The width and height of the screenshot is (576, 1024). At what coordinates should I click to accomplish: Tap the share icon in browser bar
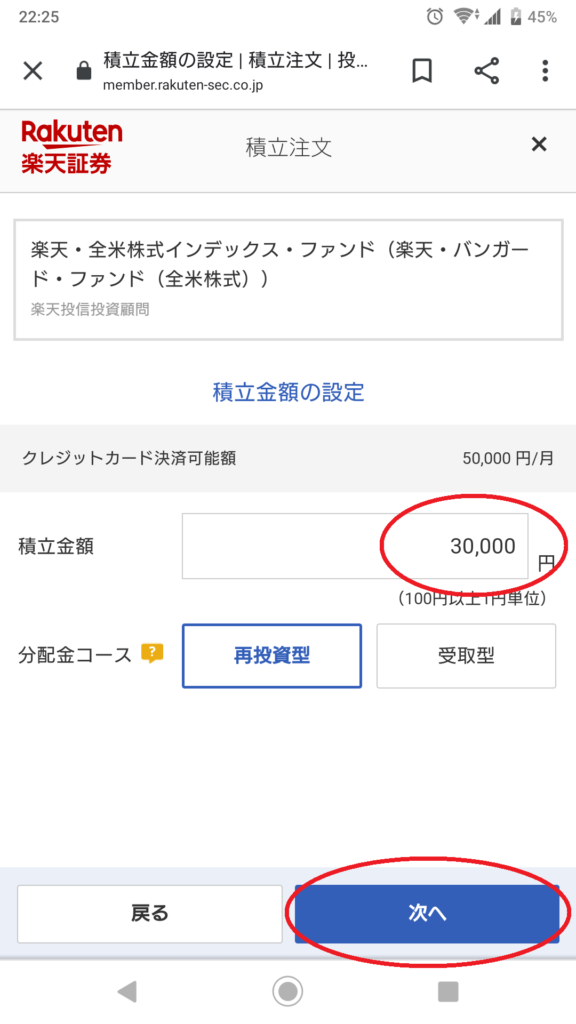[487, 71]
